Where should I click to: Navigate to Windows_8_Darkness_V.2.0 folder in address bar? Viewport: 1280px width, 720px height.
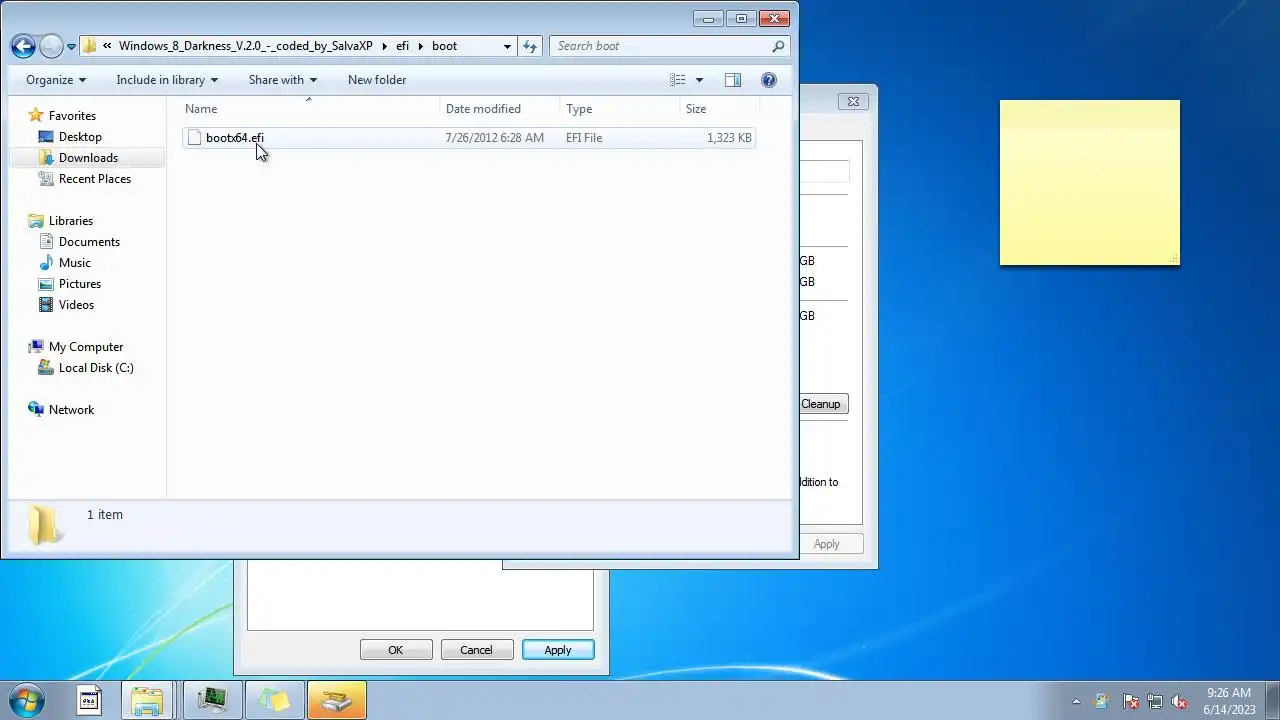245,46
